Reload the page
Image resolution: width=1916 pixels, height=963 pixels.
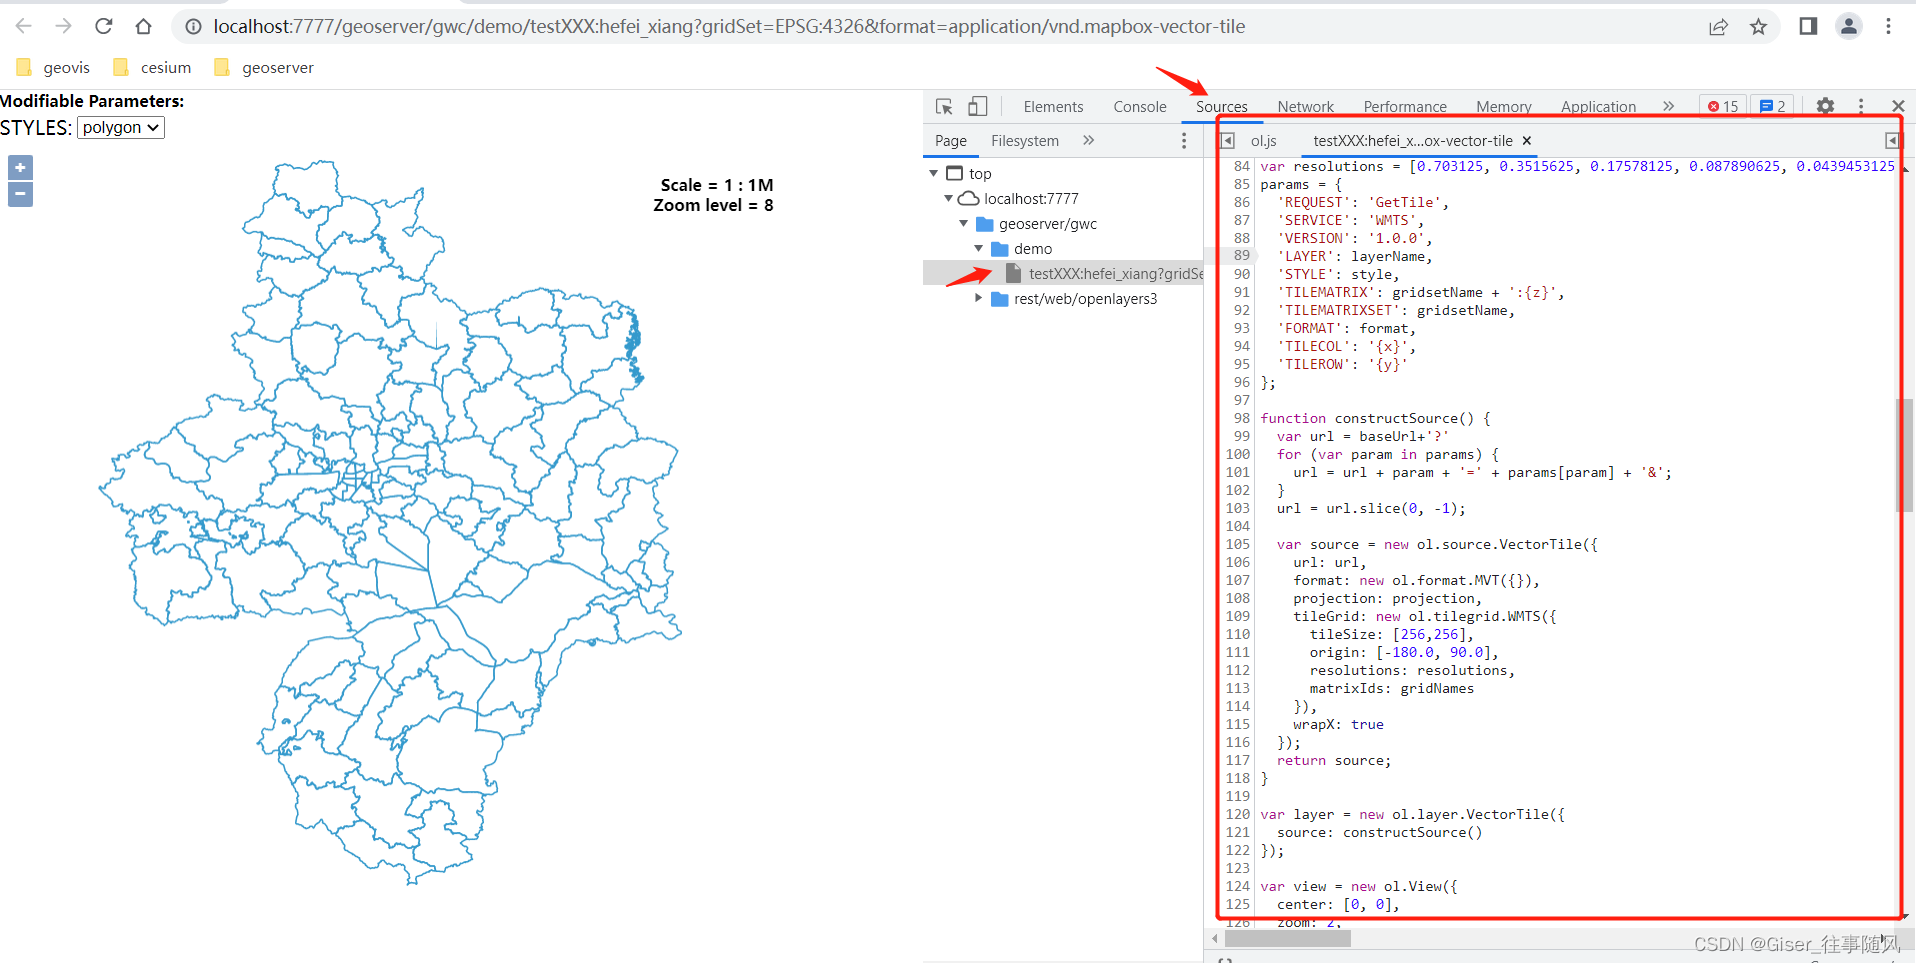(103, 26)
